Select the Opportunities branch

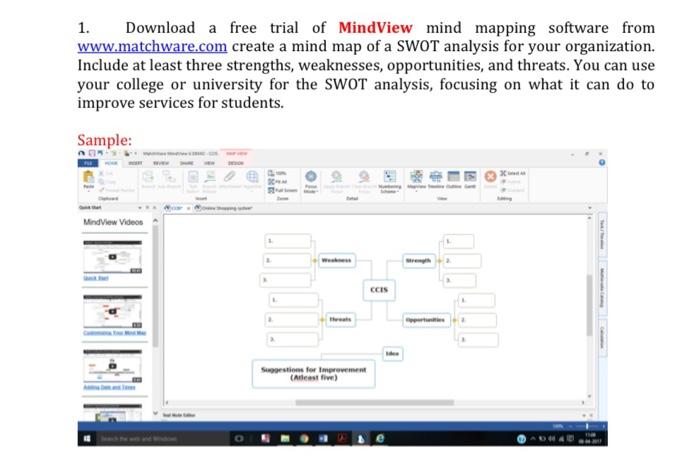pos(425,320)
